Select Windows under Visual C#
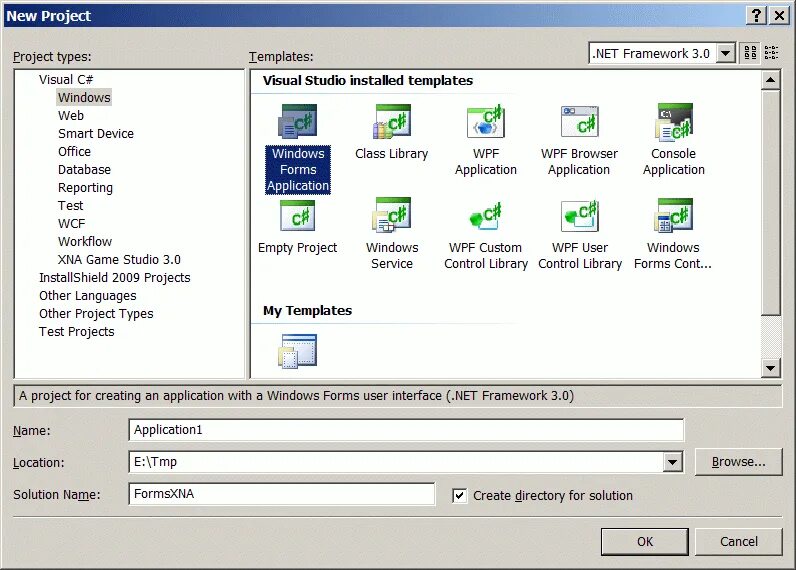Screen dimensions: 796x570 pos(84,97)
